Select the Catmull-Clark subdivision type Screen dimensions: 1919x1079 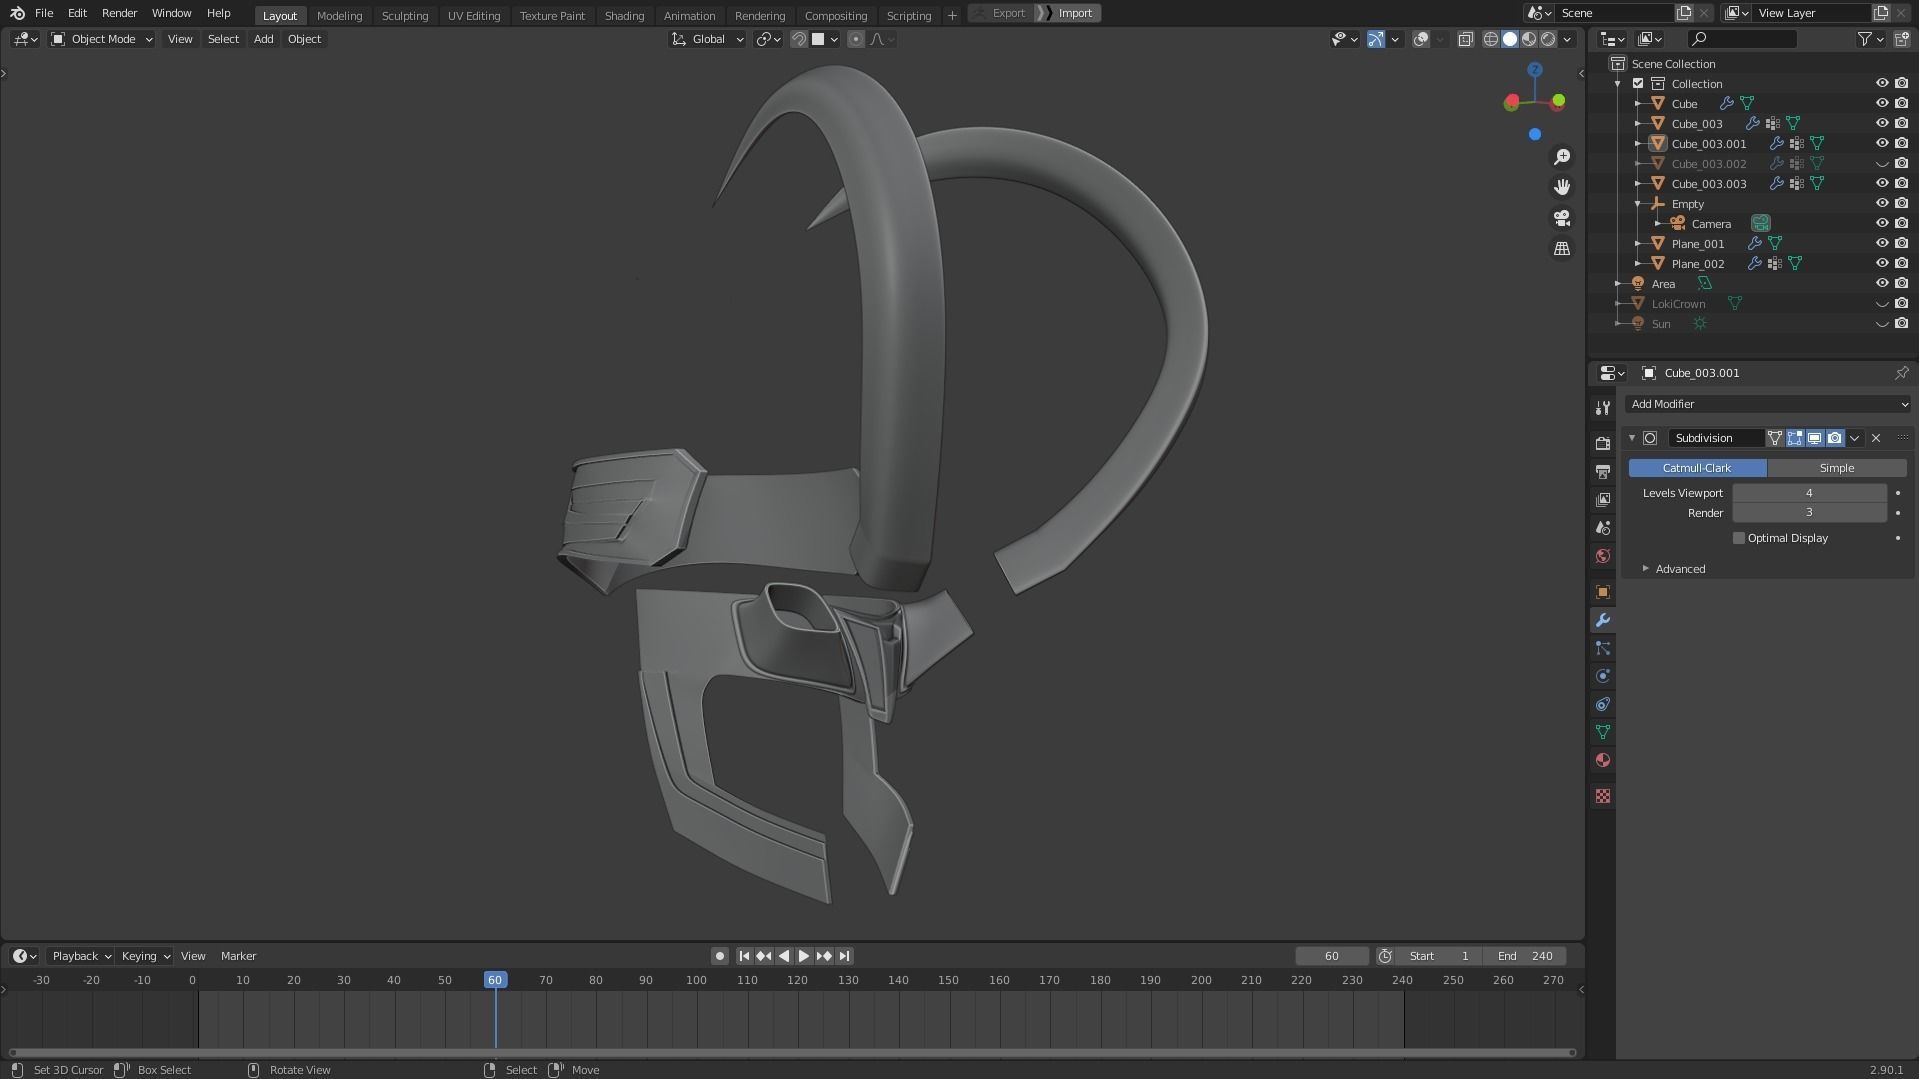[1697, 468]
